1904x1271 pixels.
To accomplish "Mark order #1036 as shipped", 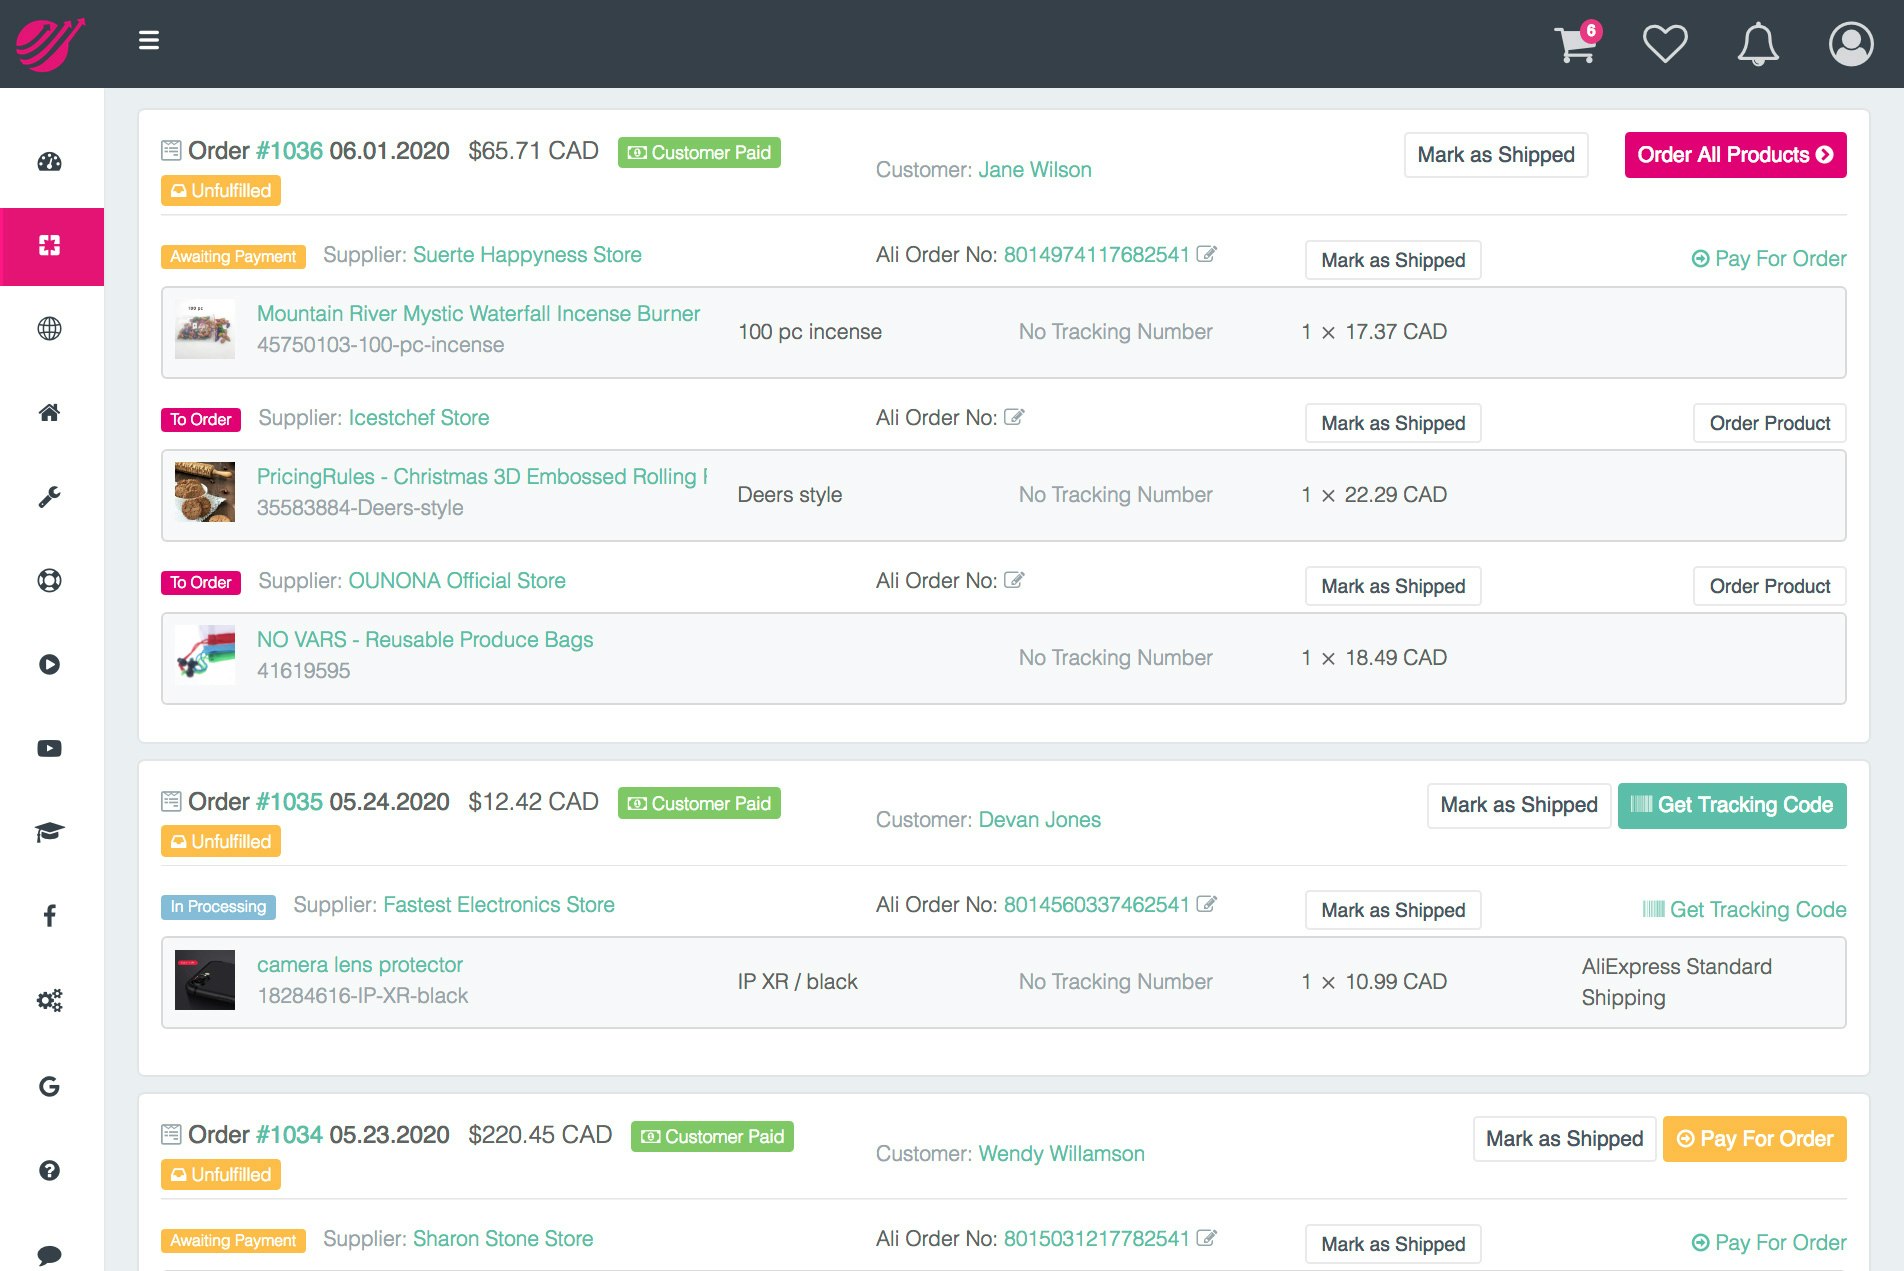I will point(1496,155).
